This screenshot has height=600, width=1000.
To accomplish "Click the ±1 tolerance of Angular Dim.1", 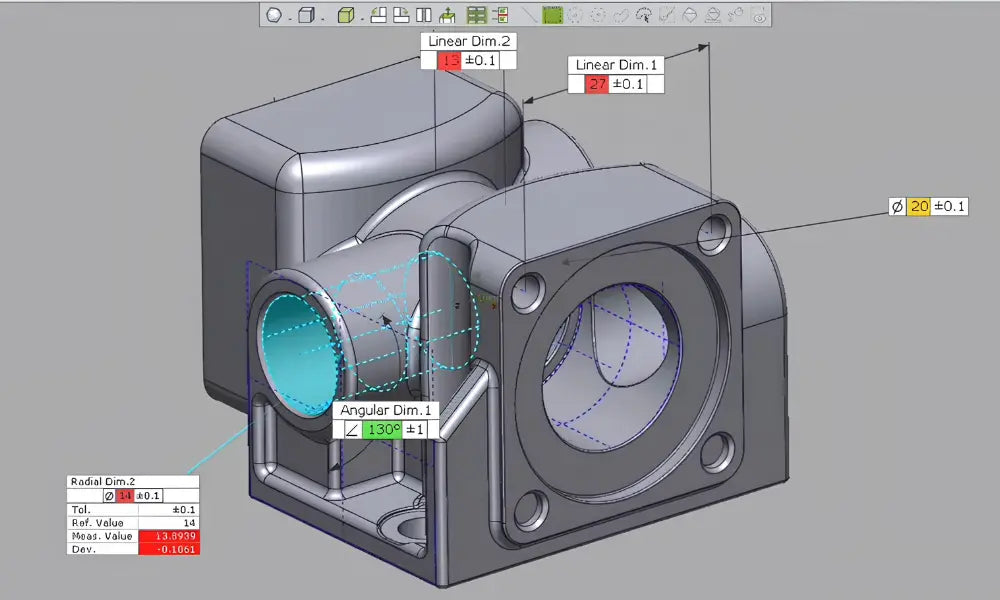I will click(415, 429).
